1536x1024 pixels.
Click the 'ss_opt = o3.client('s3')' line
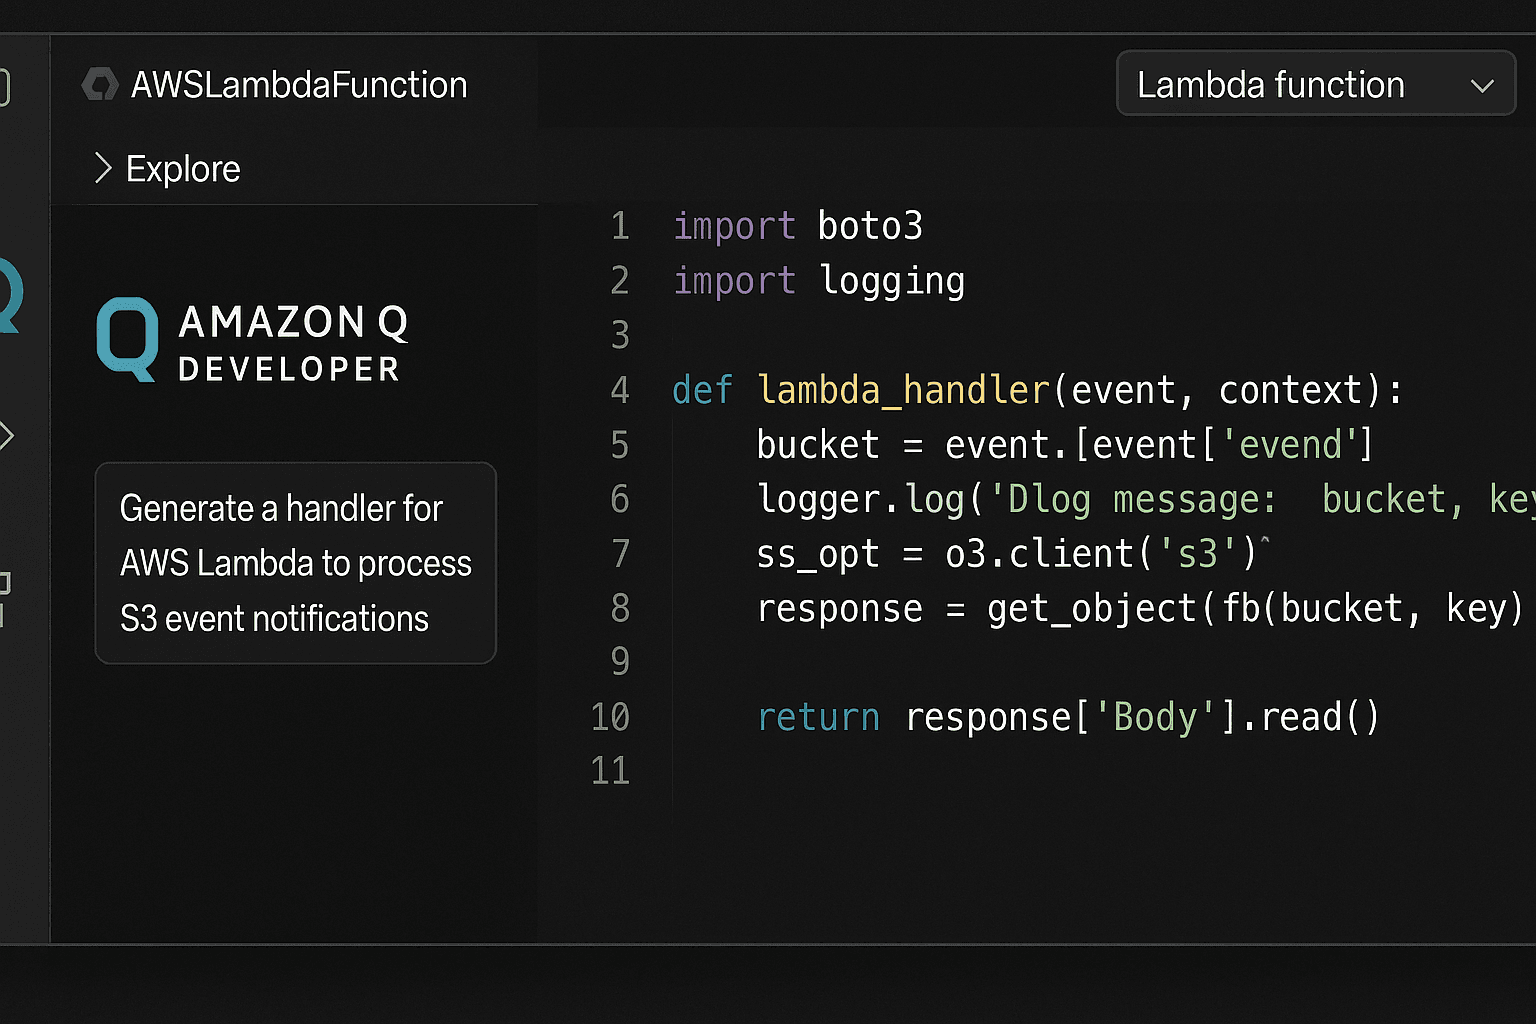[x=1012, y=553]
